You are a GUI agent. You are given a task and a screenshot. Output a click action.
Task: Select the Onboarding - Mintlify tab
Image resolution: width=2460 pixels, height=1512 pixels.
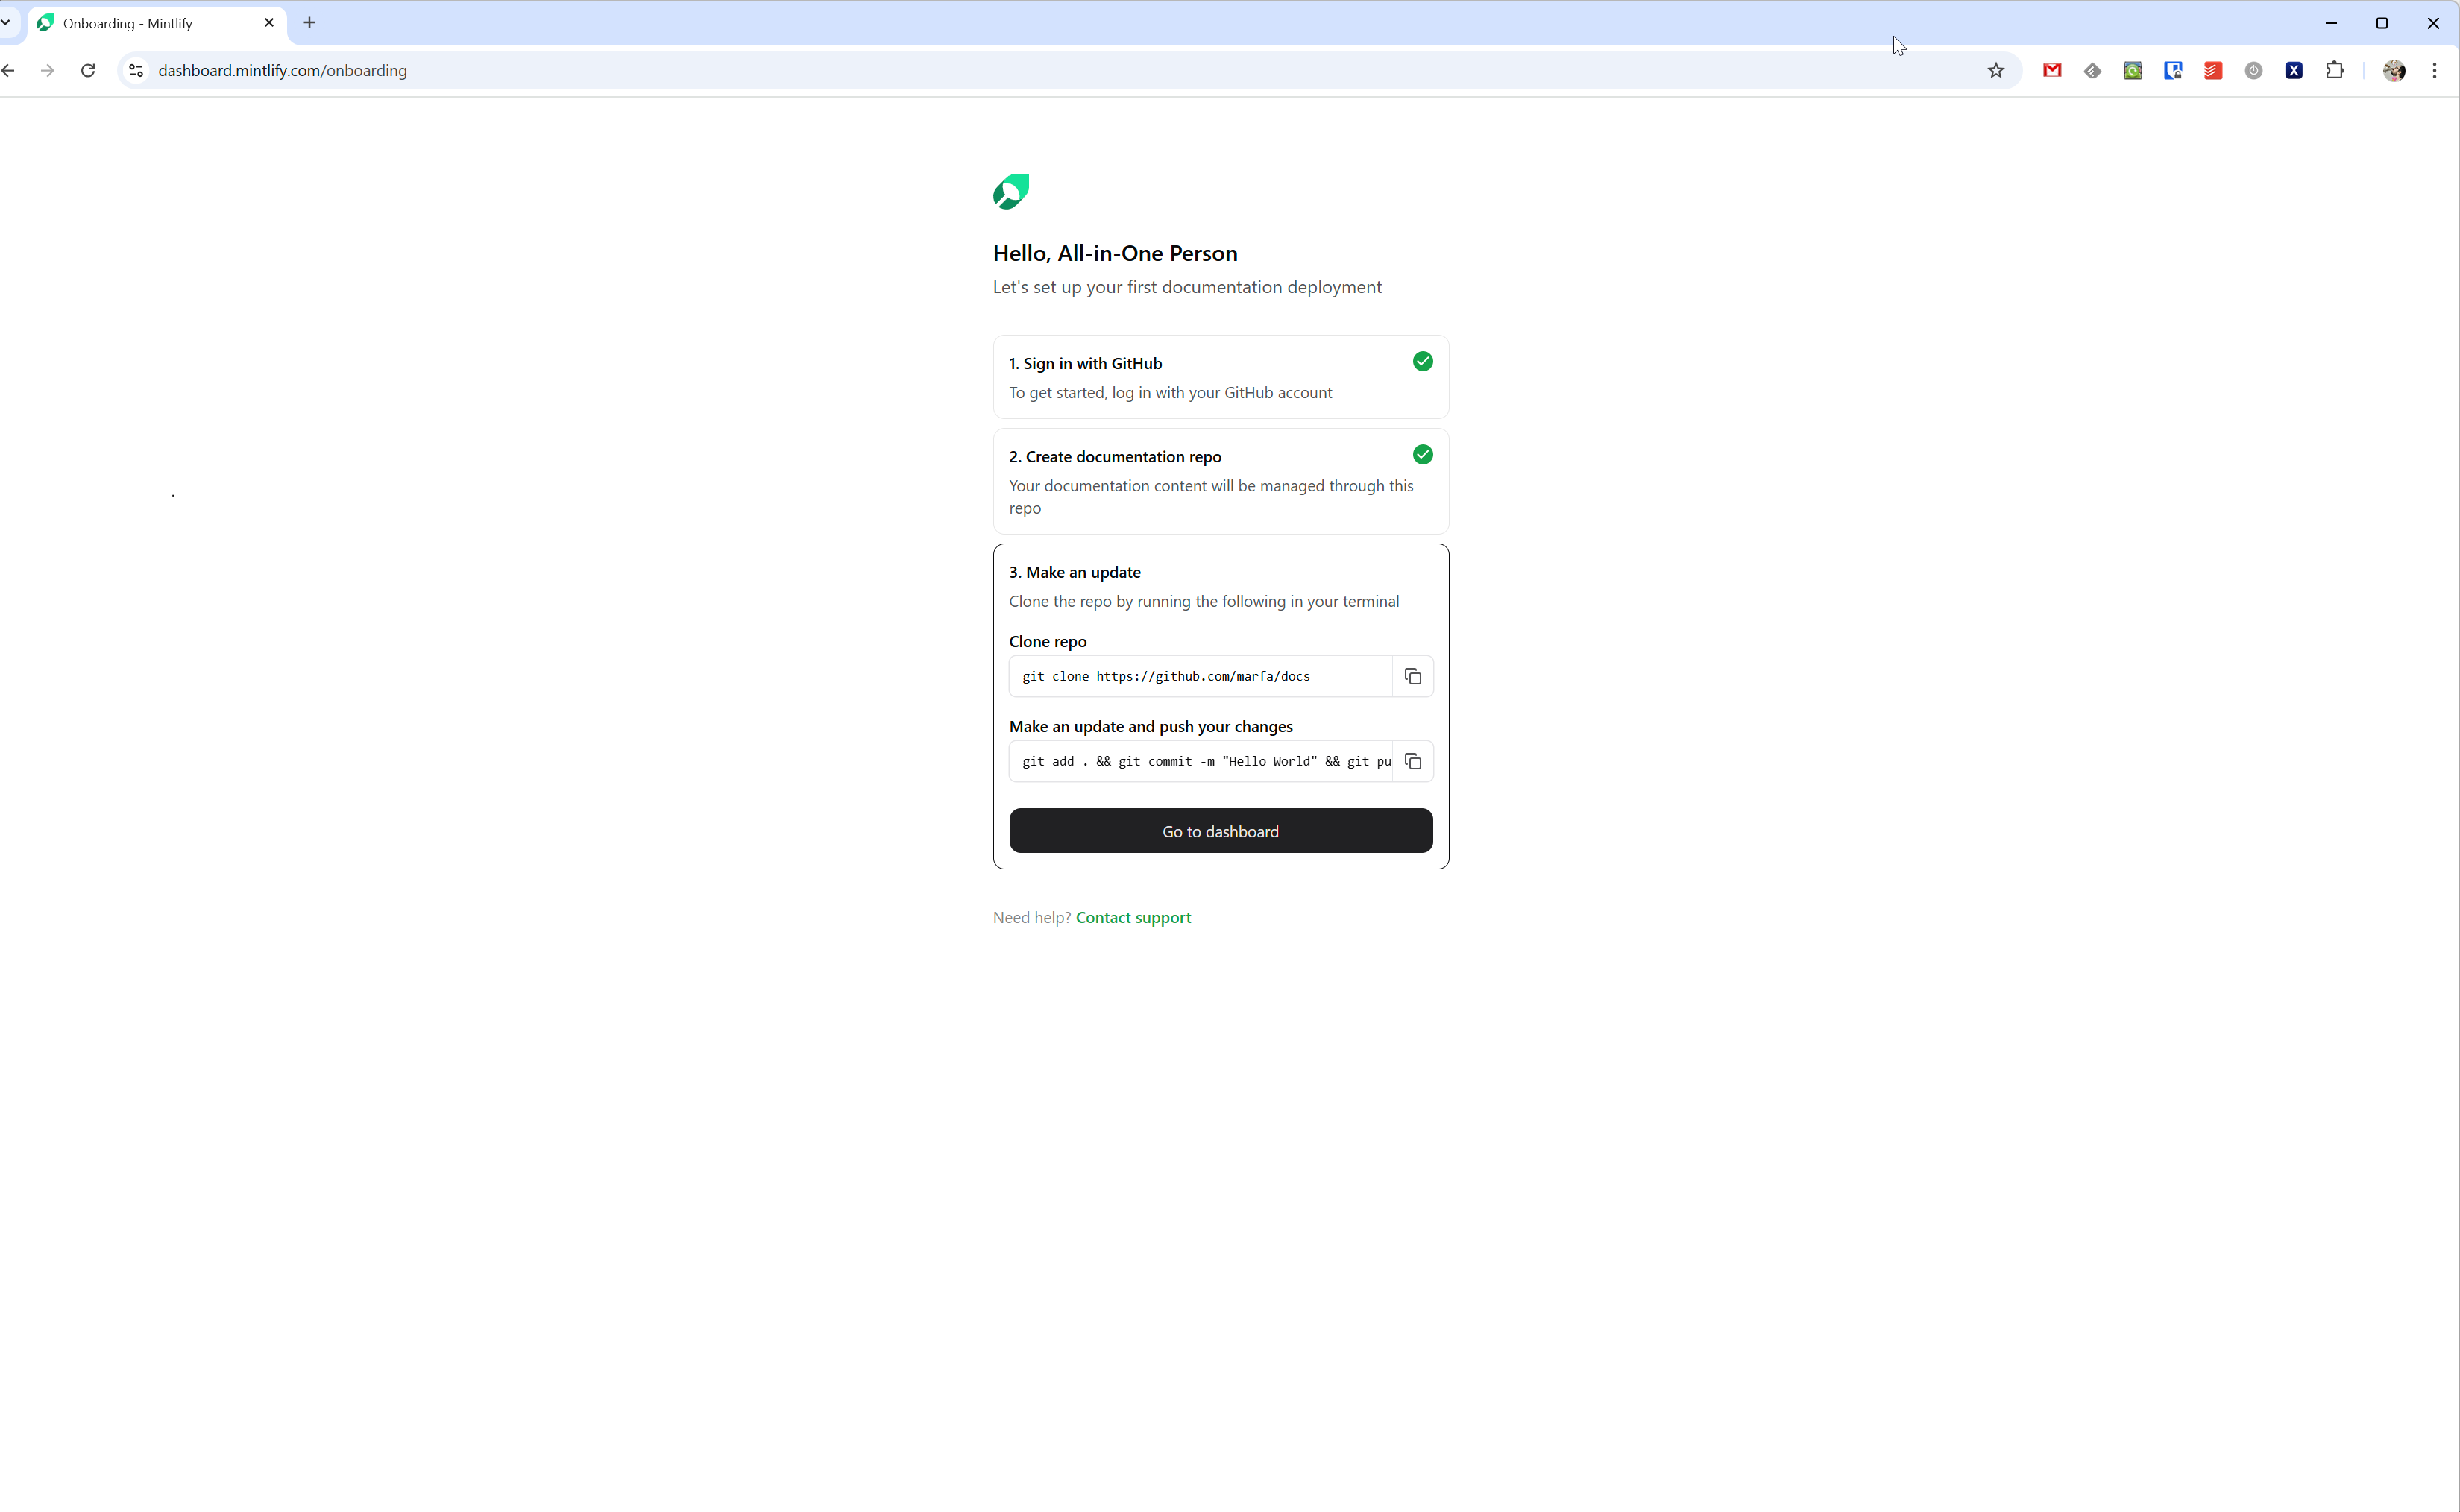click(x=140, y=23)
